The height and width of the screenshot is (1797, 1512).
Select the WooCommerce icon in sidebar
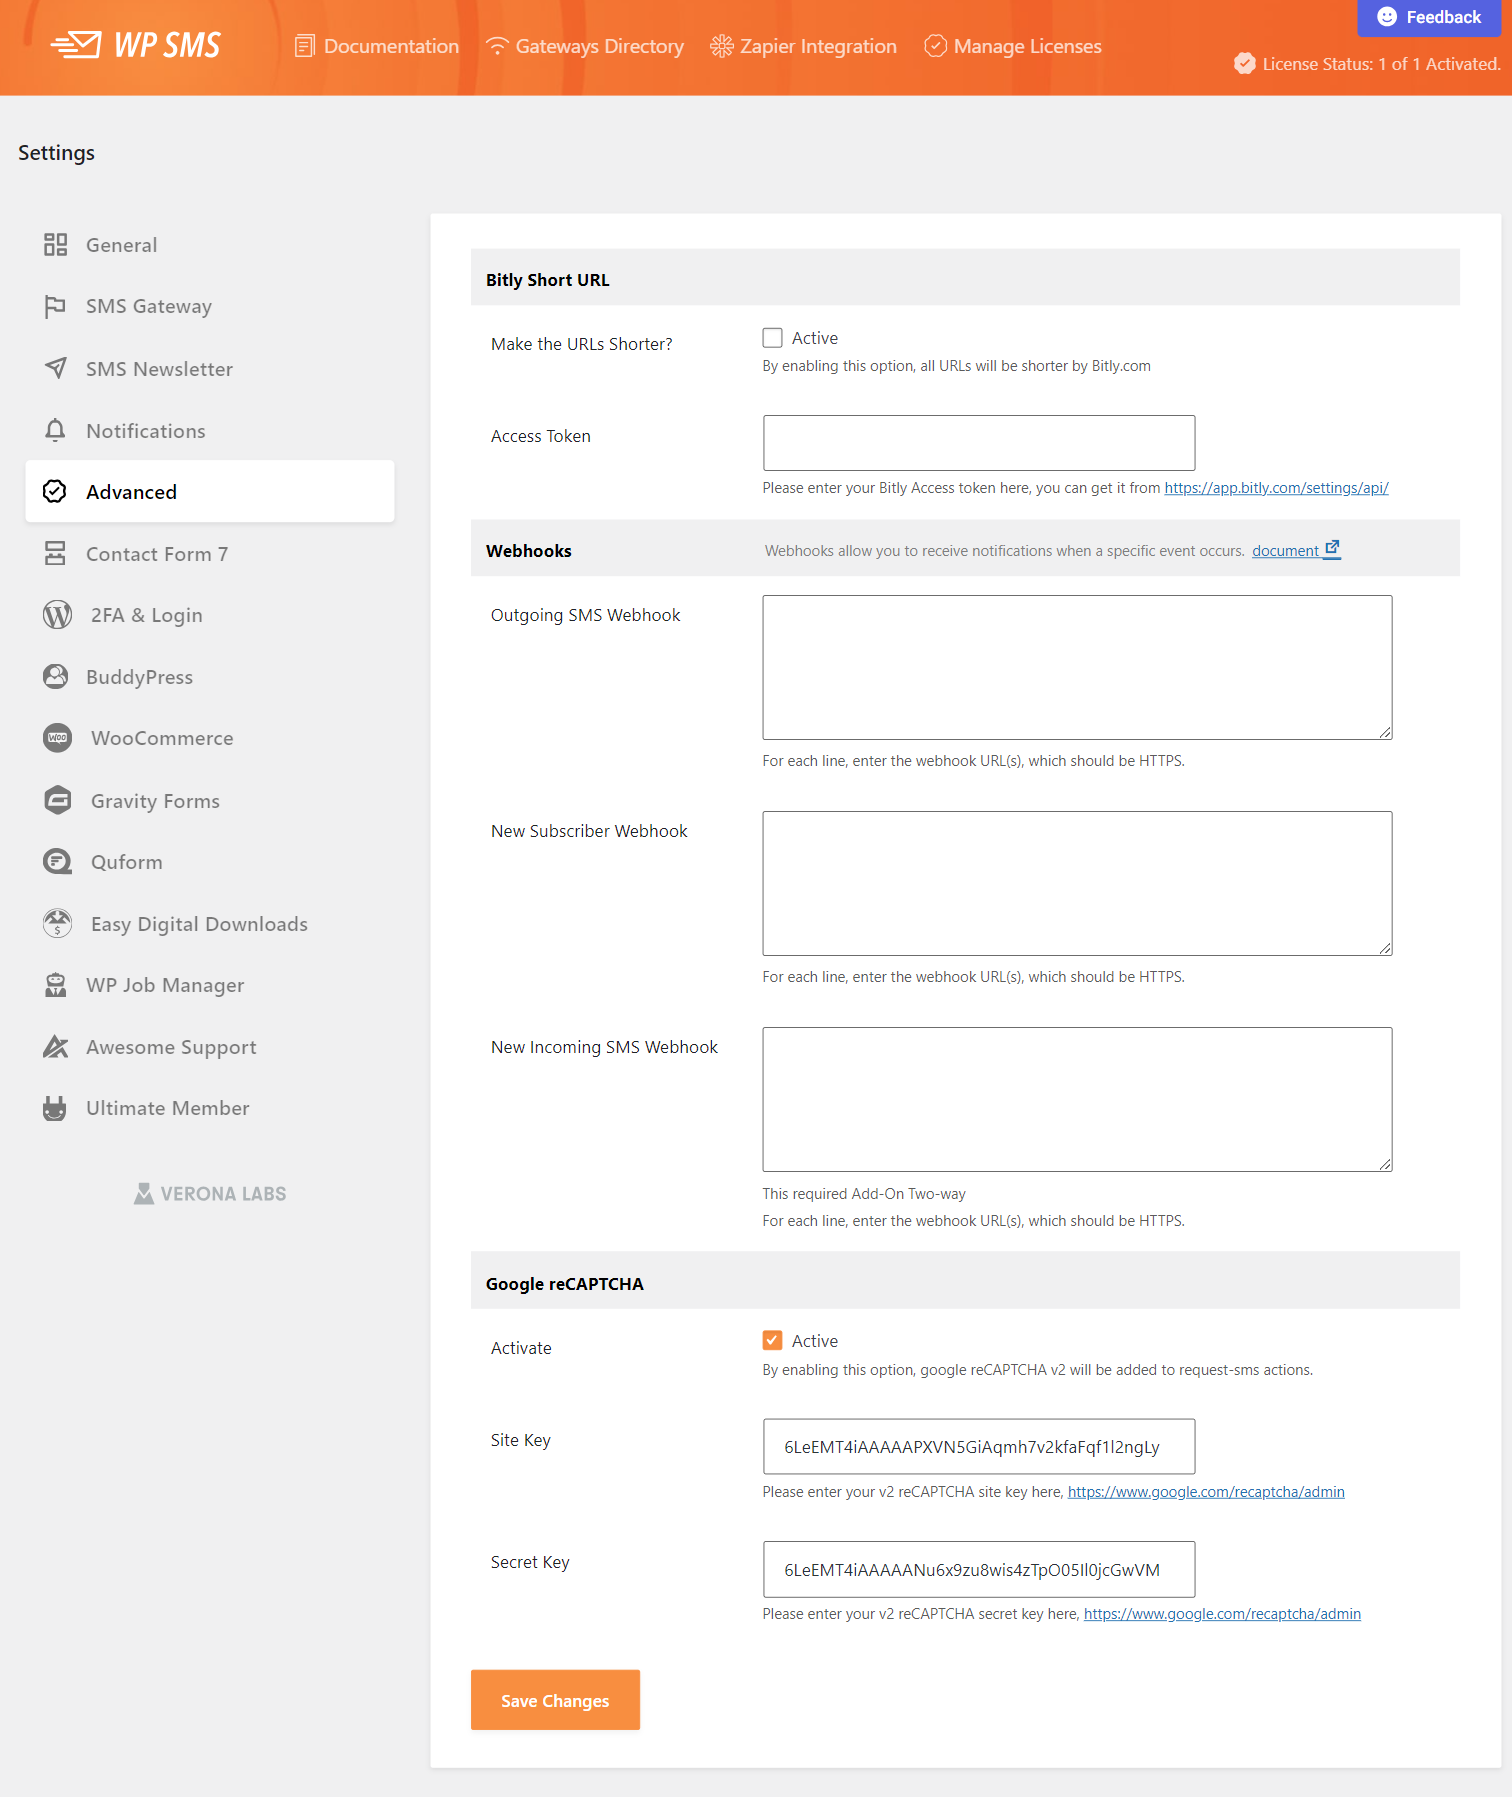(x=58, y=738)
